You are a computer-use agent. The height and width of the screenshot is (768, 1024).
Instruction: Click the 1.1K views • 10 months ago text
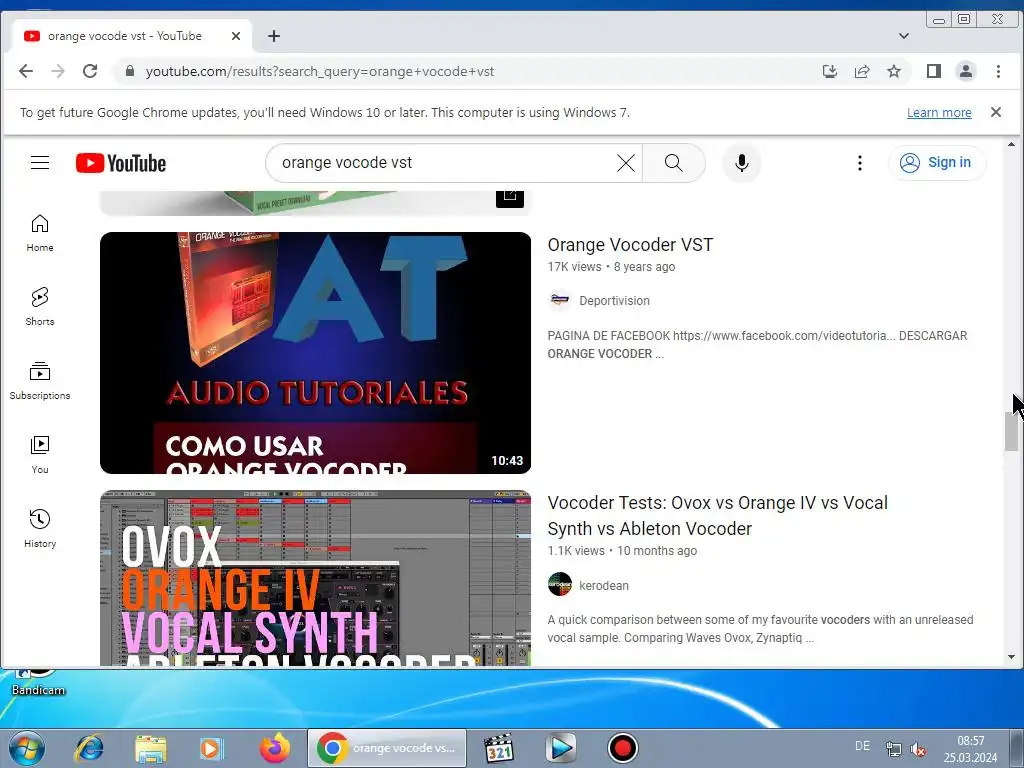click(x=622, y=551)
